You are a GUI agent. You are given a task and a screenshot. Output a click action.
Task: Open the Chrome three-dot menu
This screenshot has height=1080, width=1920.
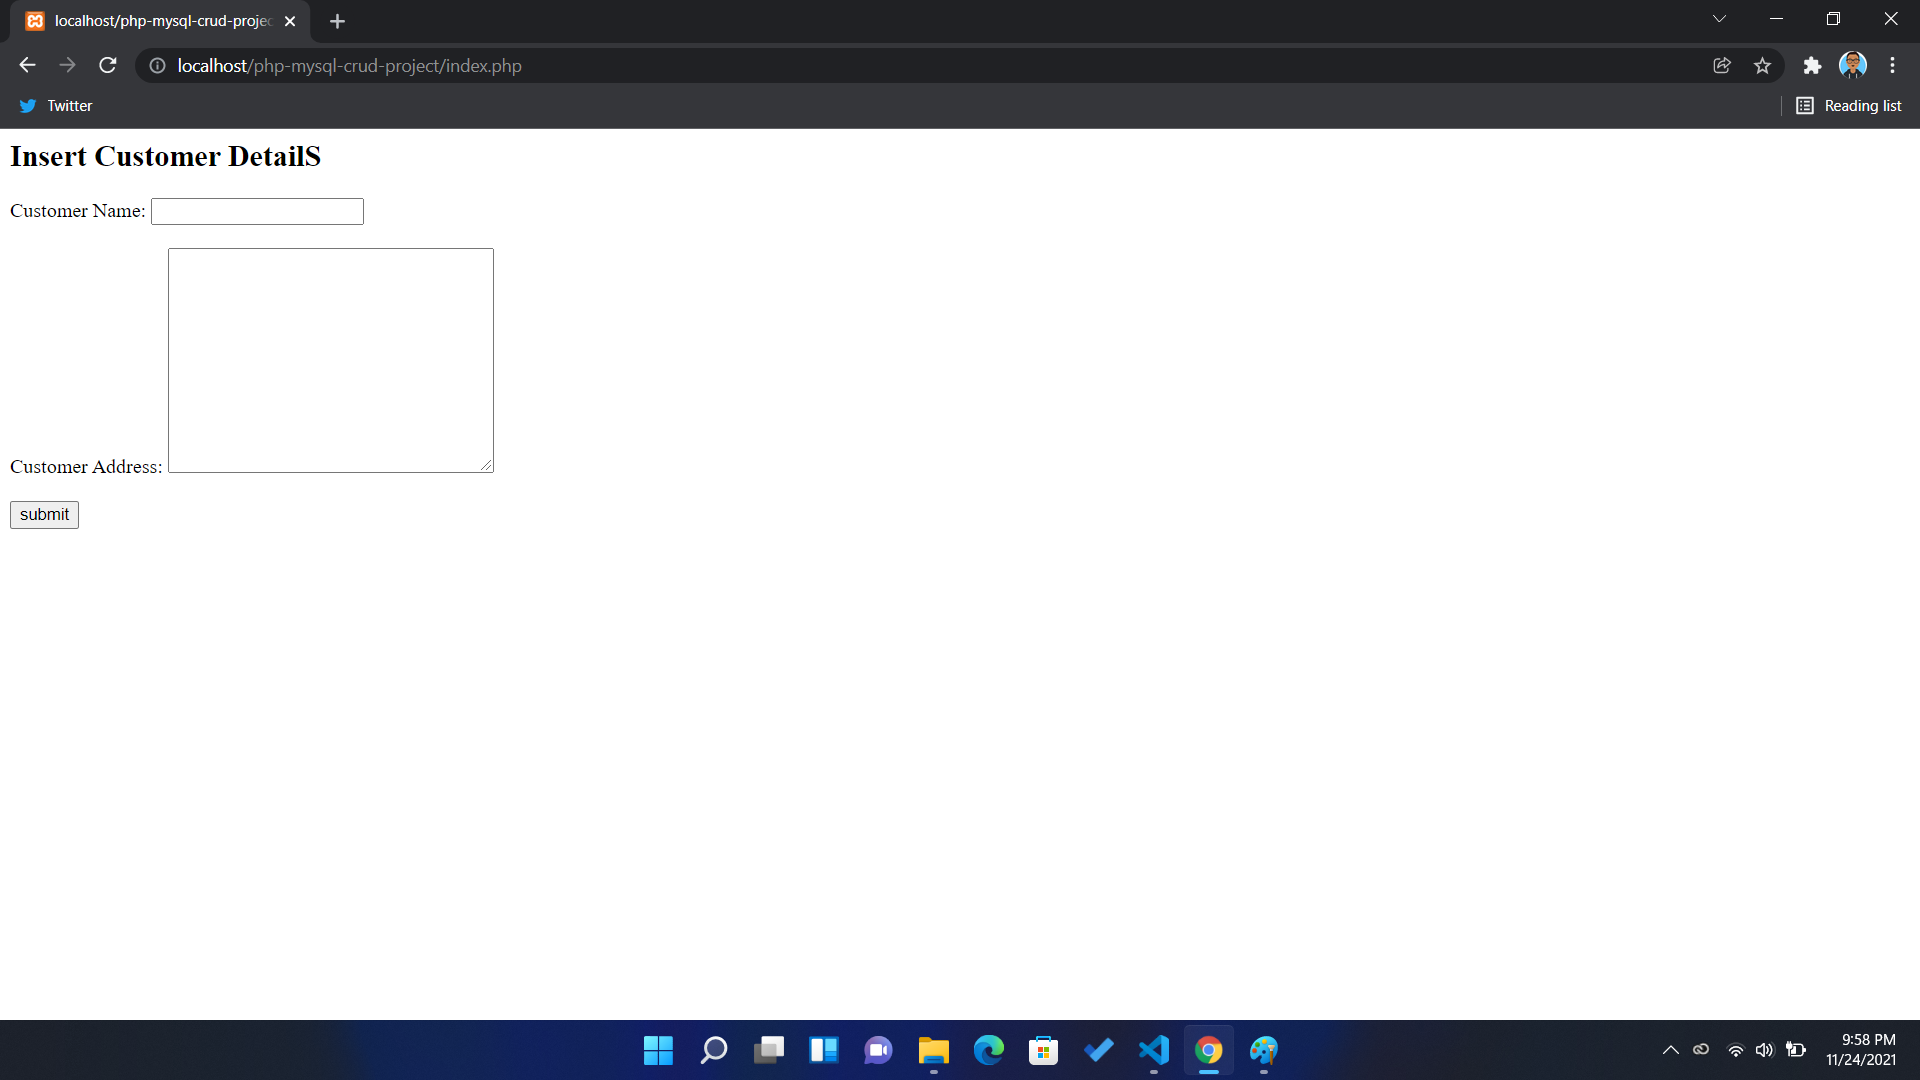pyautogui.click(x=1892, y=65)
